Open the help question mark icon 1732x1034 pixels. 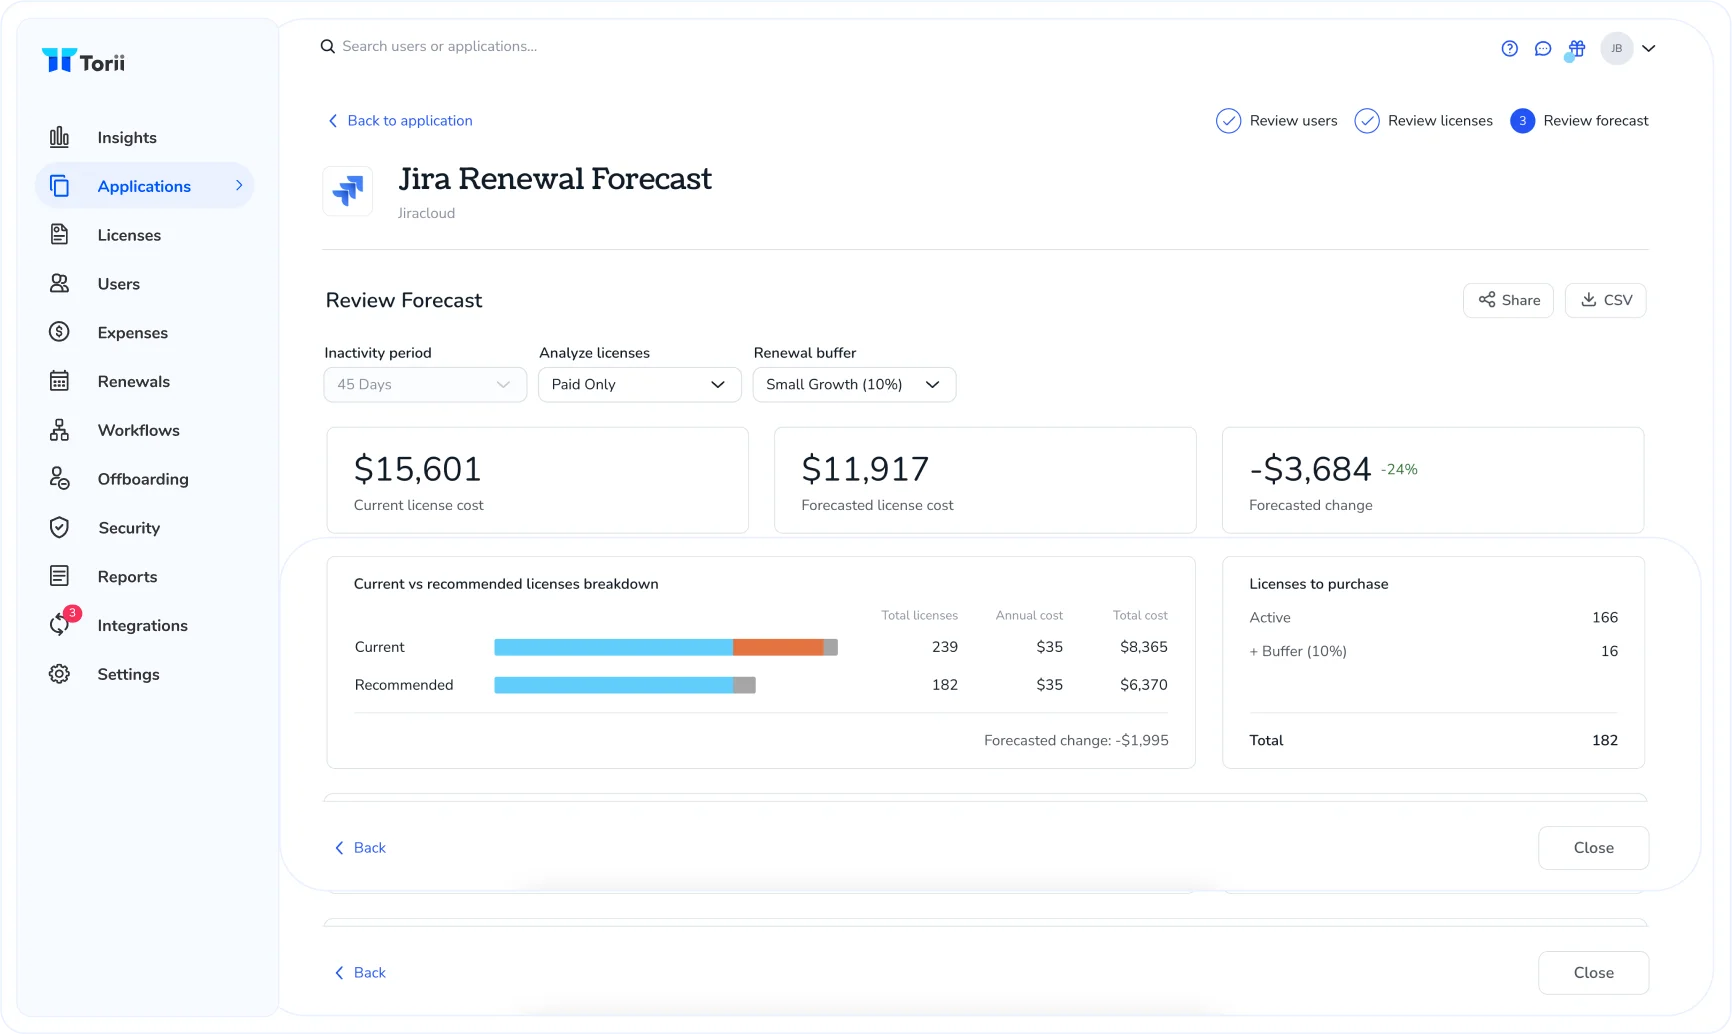point(1510,48)
